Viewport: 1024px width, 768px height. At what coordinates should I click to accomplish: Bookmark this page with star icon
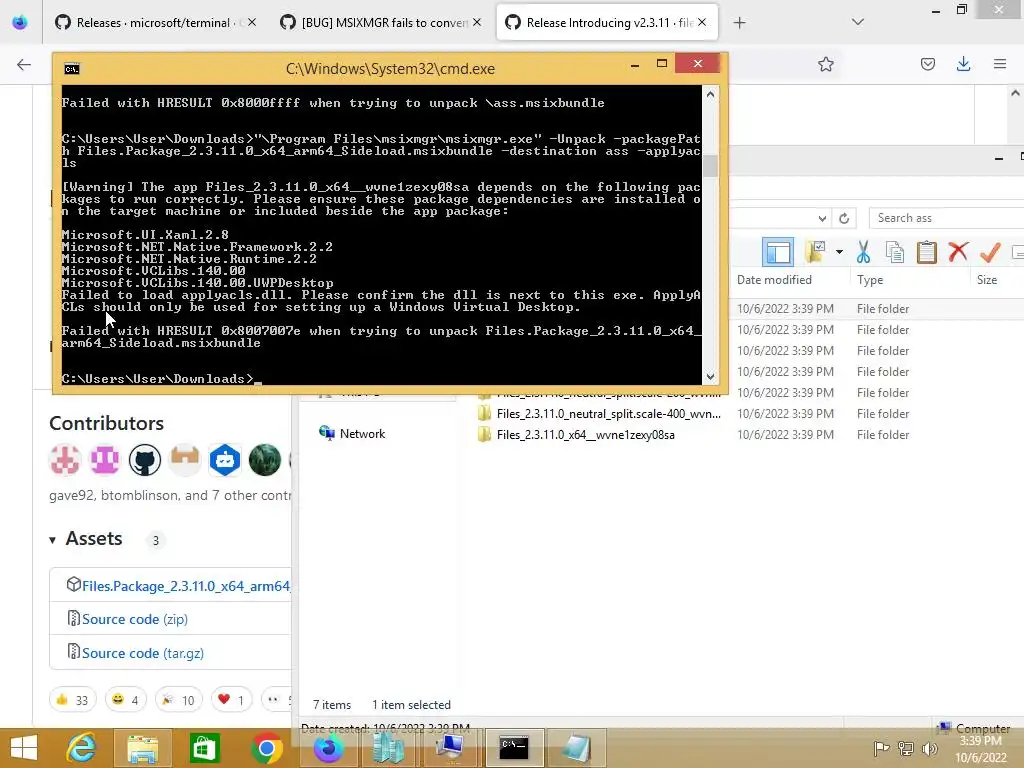click(x=825, y=64)
